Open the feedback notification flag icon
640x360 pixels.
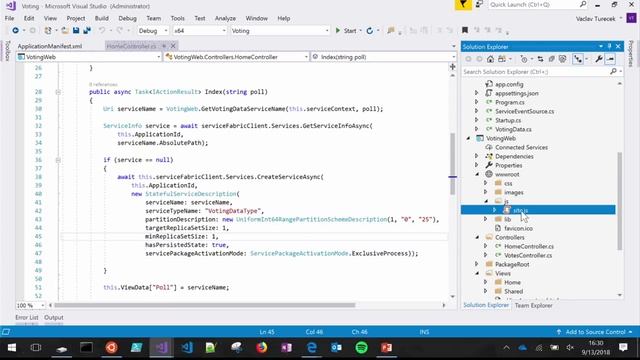click(x=463, y=5)
